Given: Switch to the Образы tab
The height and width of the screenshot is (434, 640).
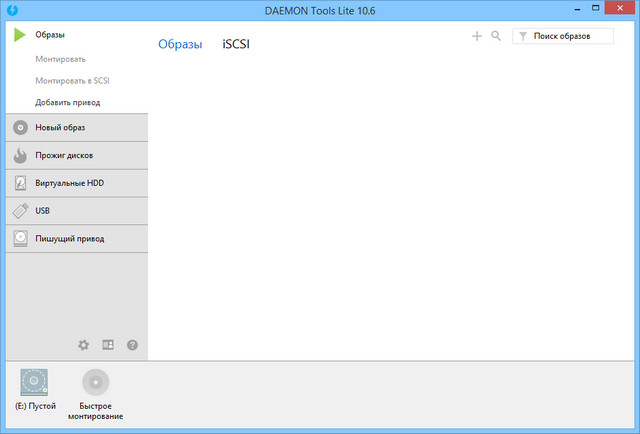Looking at the screenshot, I should click(180, 44).
